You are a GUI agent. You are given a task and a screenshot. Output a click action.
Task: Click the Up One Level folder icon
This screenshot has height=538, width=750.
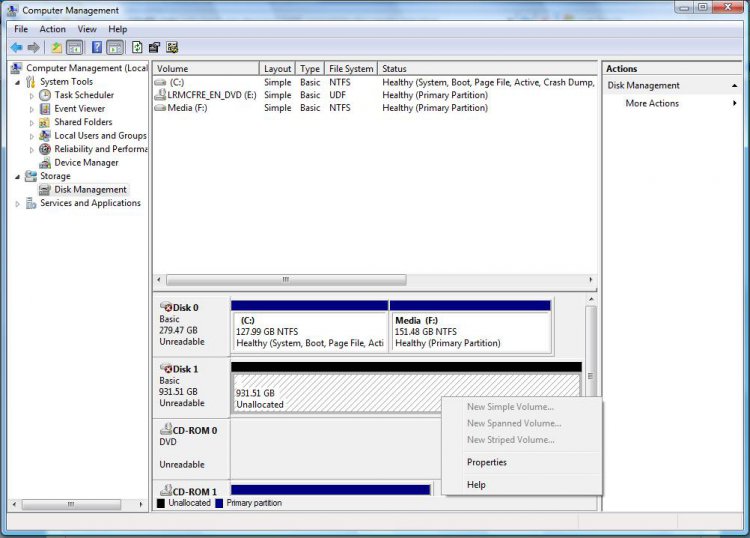[x=56, y=47]
